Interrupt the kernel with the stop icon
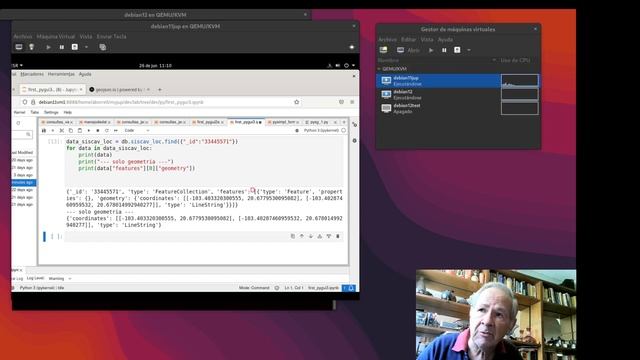 pos(98,131)
